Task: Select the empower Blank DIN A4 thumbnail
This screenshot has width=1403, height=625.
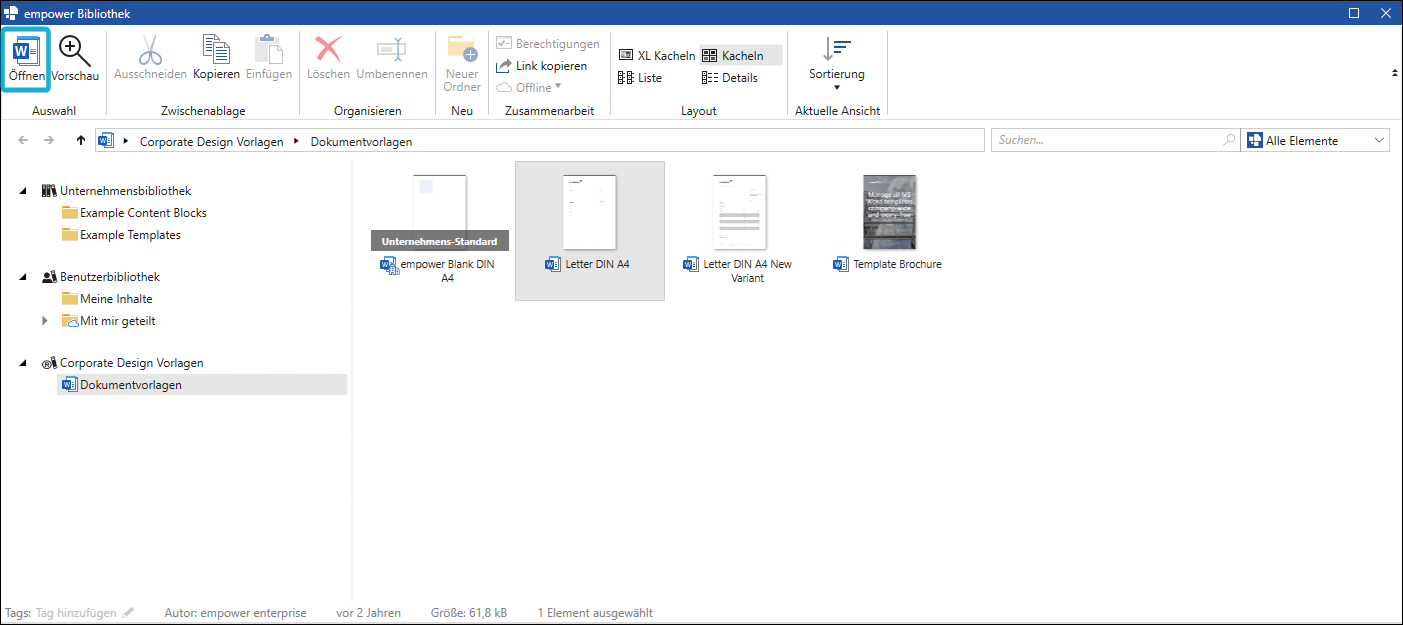Action: pyautogui.click(x=440, y=212)
